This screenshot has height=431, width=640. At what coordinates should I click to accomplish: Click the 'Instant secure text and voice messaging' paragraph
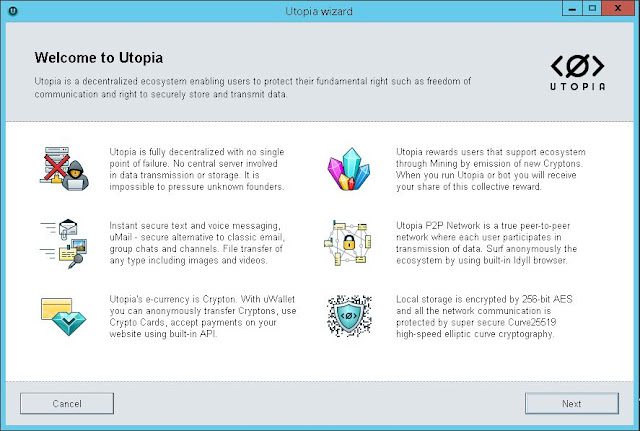pos(197,243)
